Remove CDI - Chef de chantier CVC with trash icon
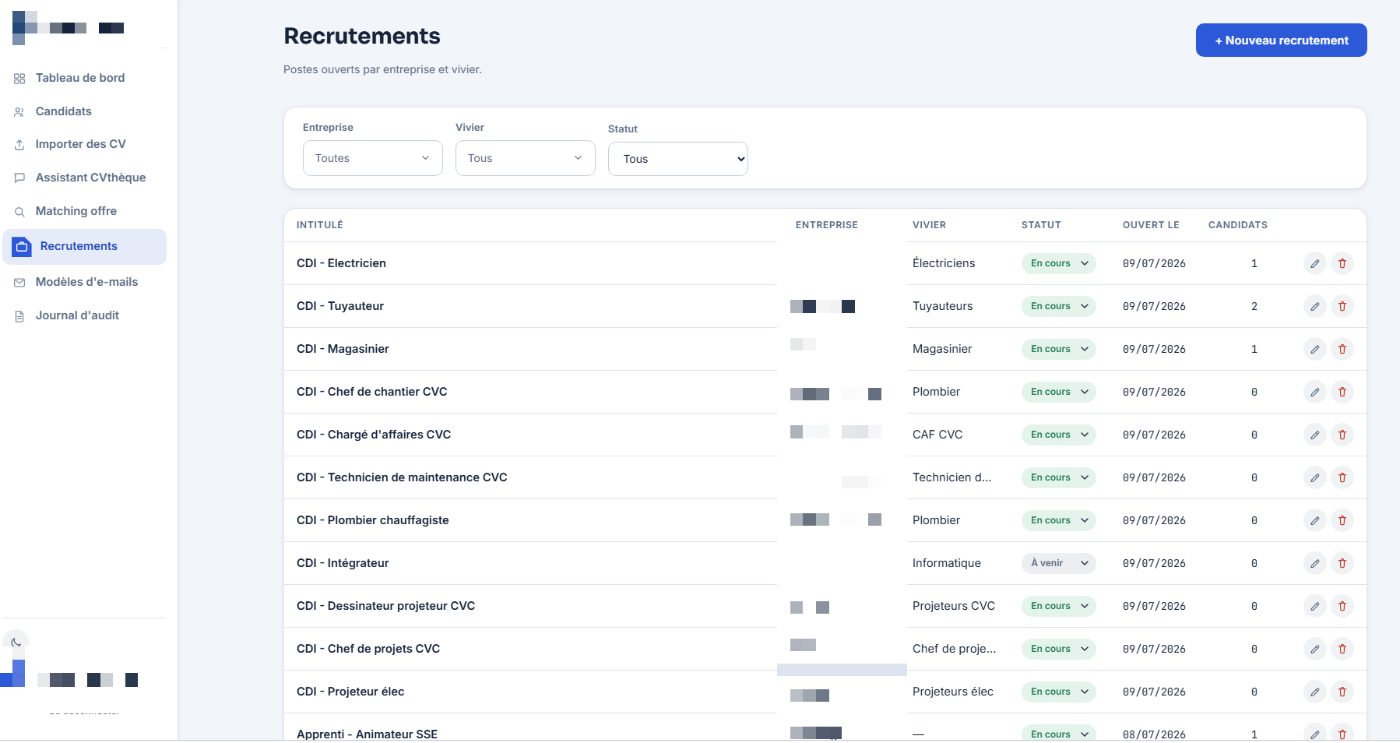The width and height of the screenshot is (1400, 743). point(1342,392)
